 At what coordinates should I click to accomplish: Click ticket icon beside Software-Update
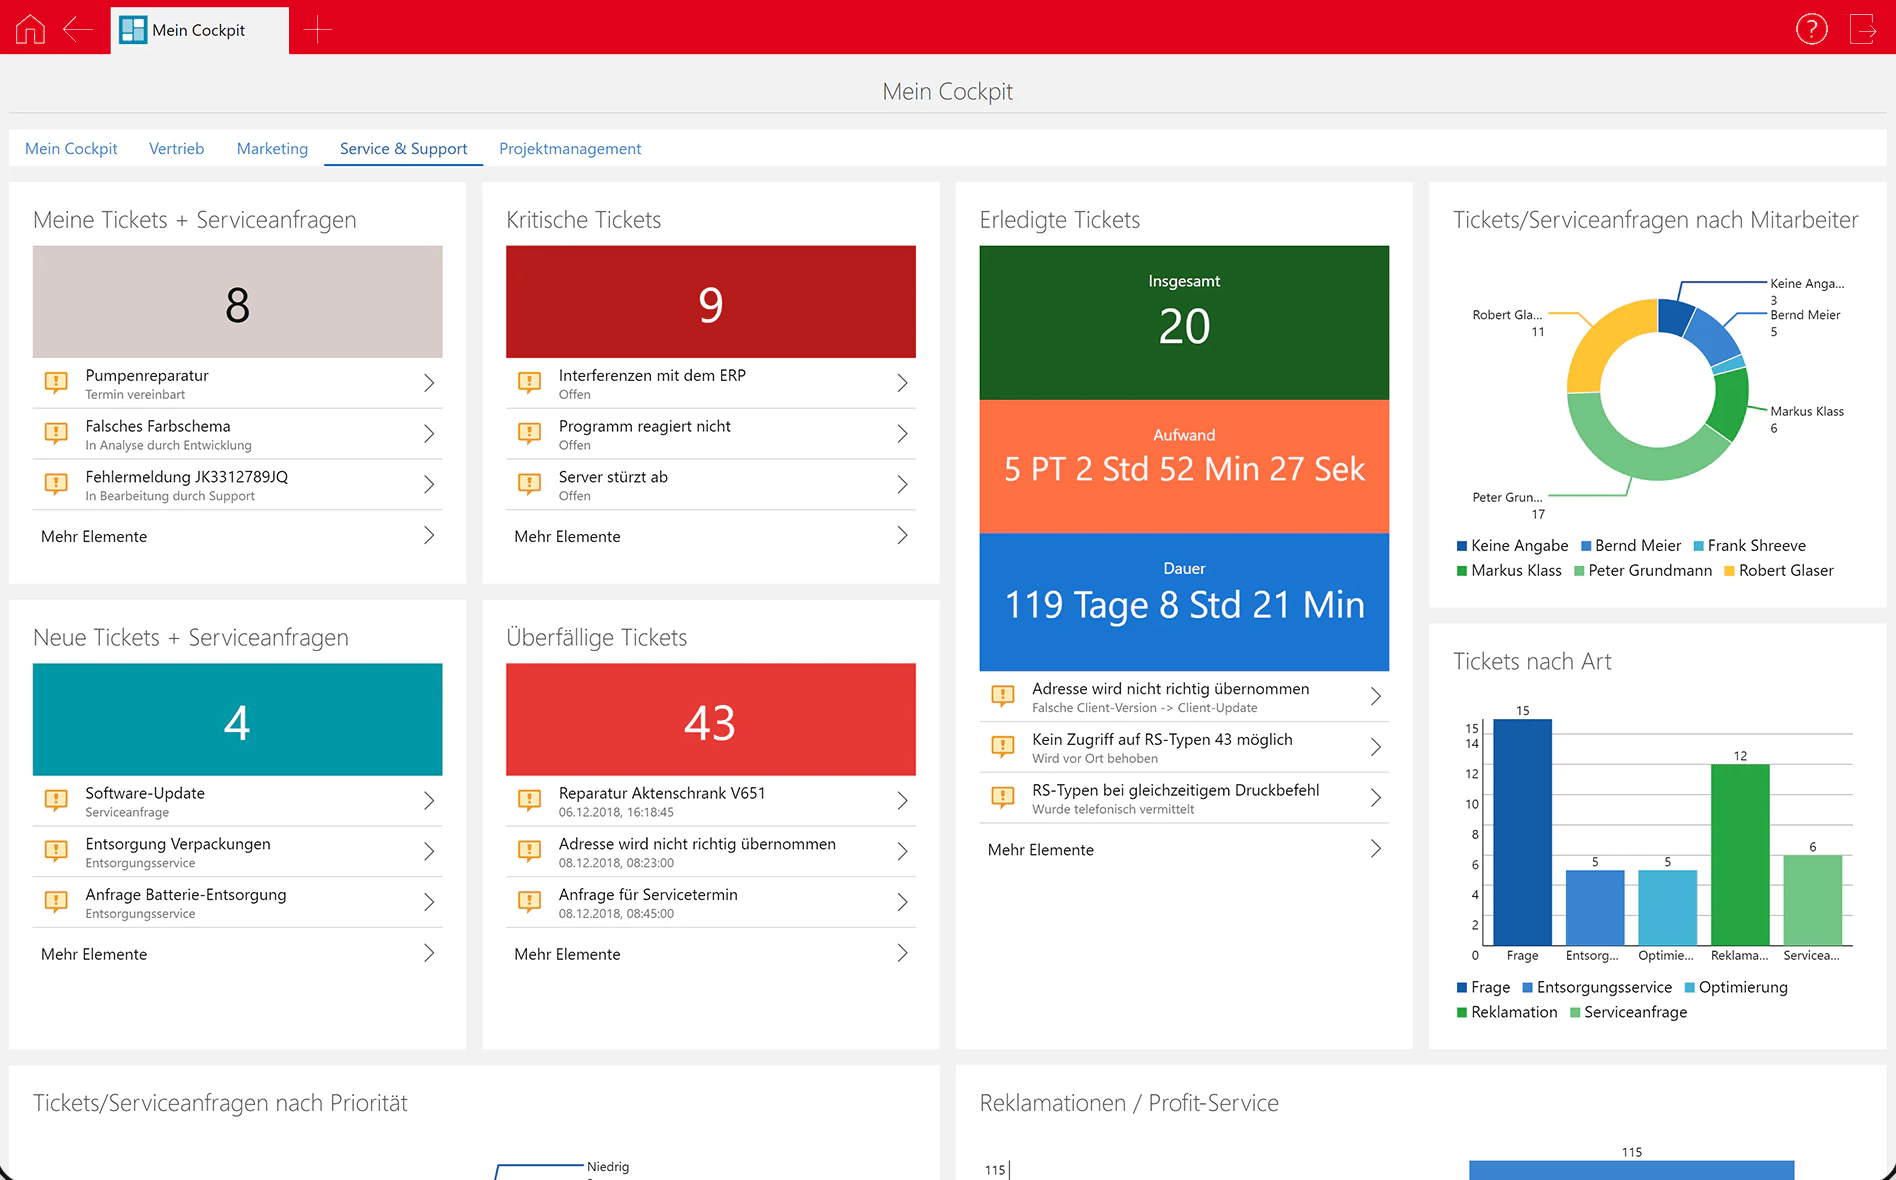(x=57, y=800)
